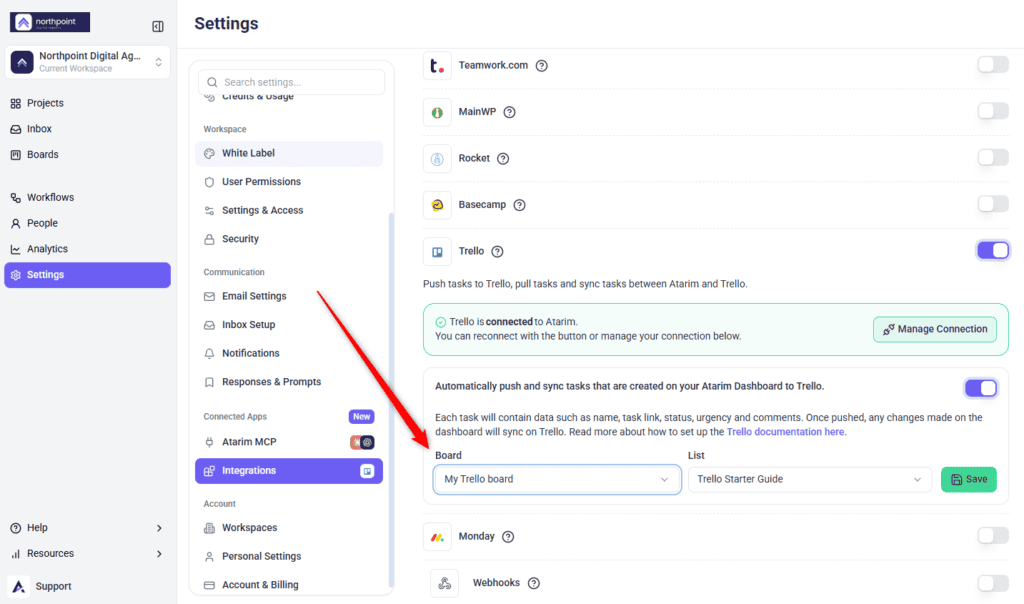Click the workspace avatar icon
This screenshot has width=1024, height=604.
point(22,62)
